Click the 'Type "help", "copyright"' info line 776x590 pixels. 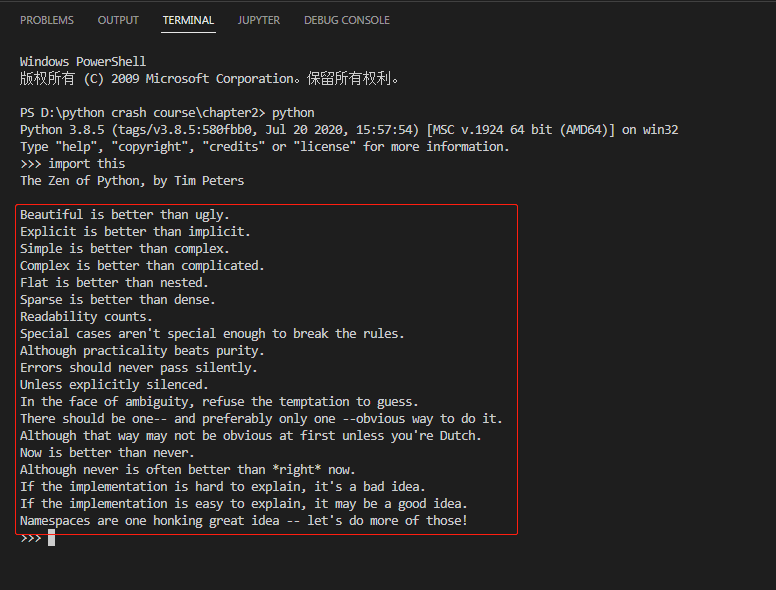pos(265,147)
